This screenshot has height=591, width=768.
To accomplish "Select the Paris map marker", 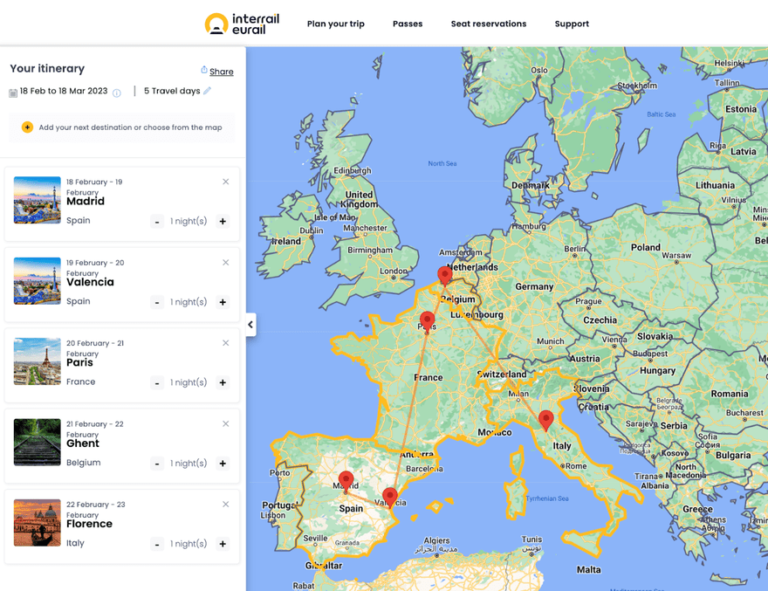I will [427, 321].
